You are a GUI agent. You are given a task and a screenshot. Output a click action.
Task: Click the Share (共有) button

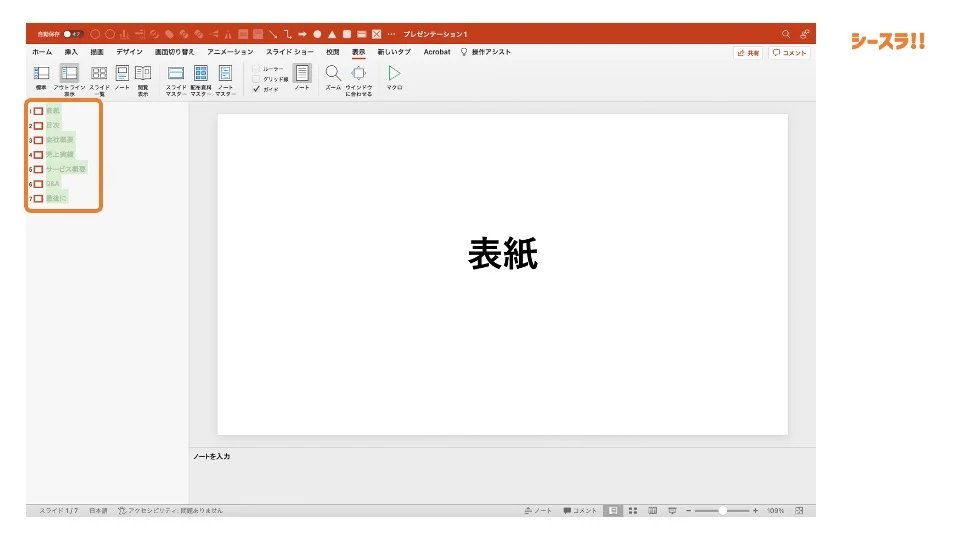(x=748, y=53)
